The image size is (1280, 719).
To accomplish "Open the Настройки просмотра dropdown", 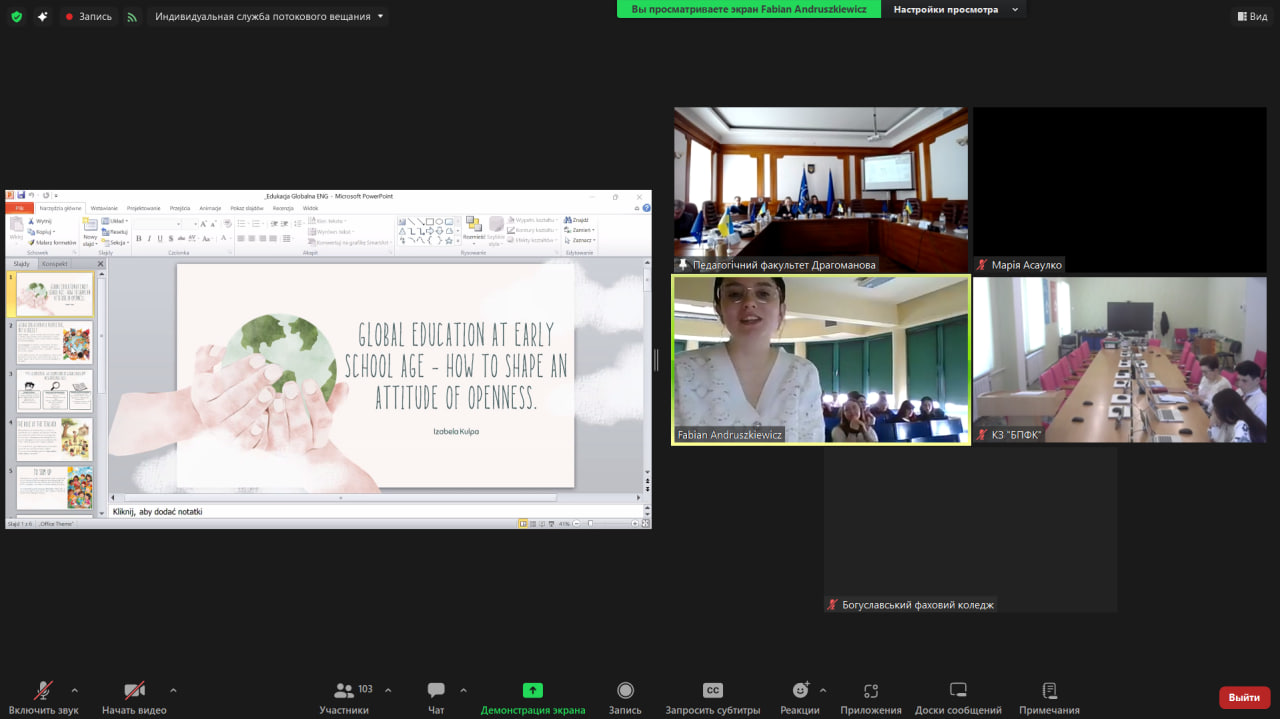I will pos(955,10).
